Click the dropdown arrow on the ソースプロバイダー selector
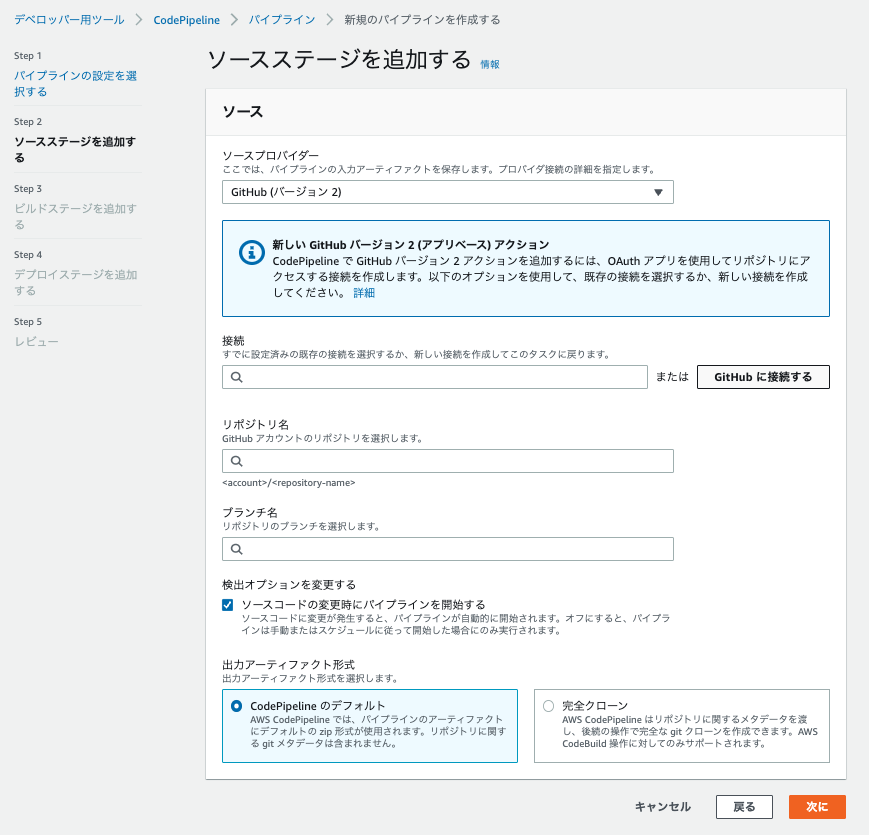Image resolution: width=869 pixels, height=835 pixels. (x=659, y=191)
